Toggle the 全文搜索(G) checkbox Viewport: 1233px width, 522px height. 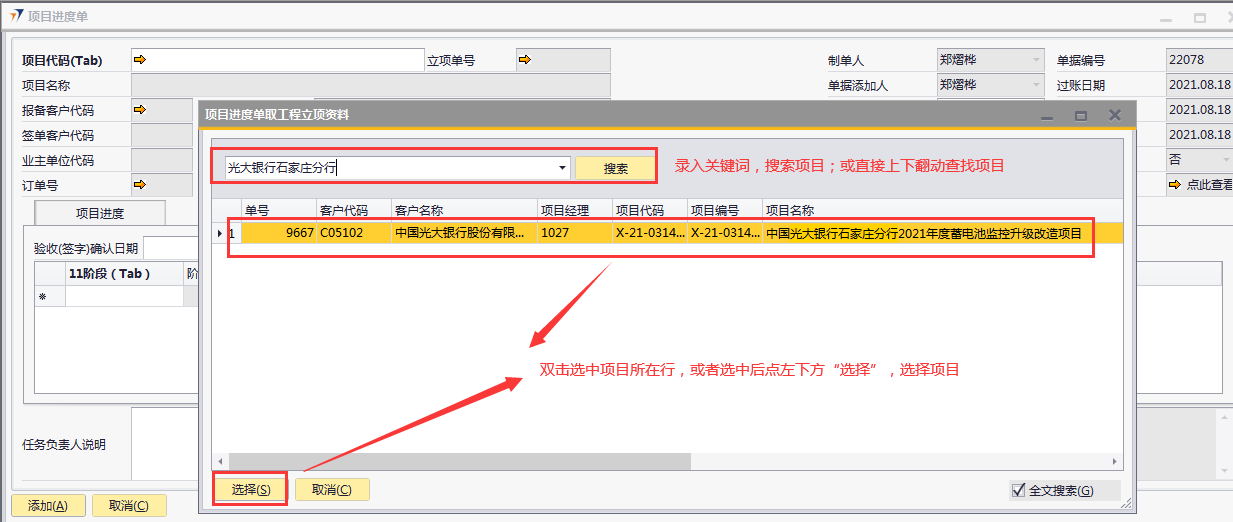pos(1019,490)
